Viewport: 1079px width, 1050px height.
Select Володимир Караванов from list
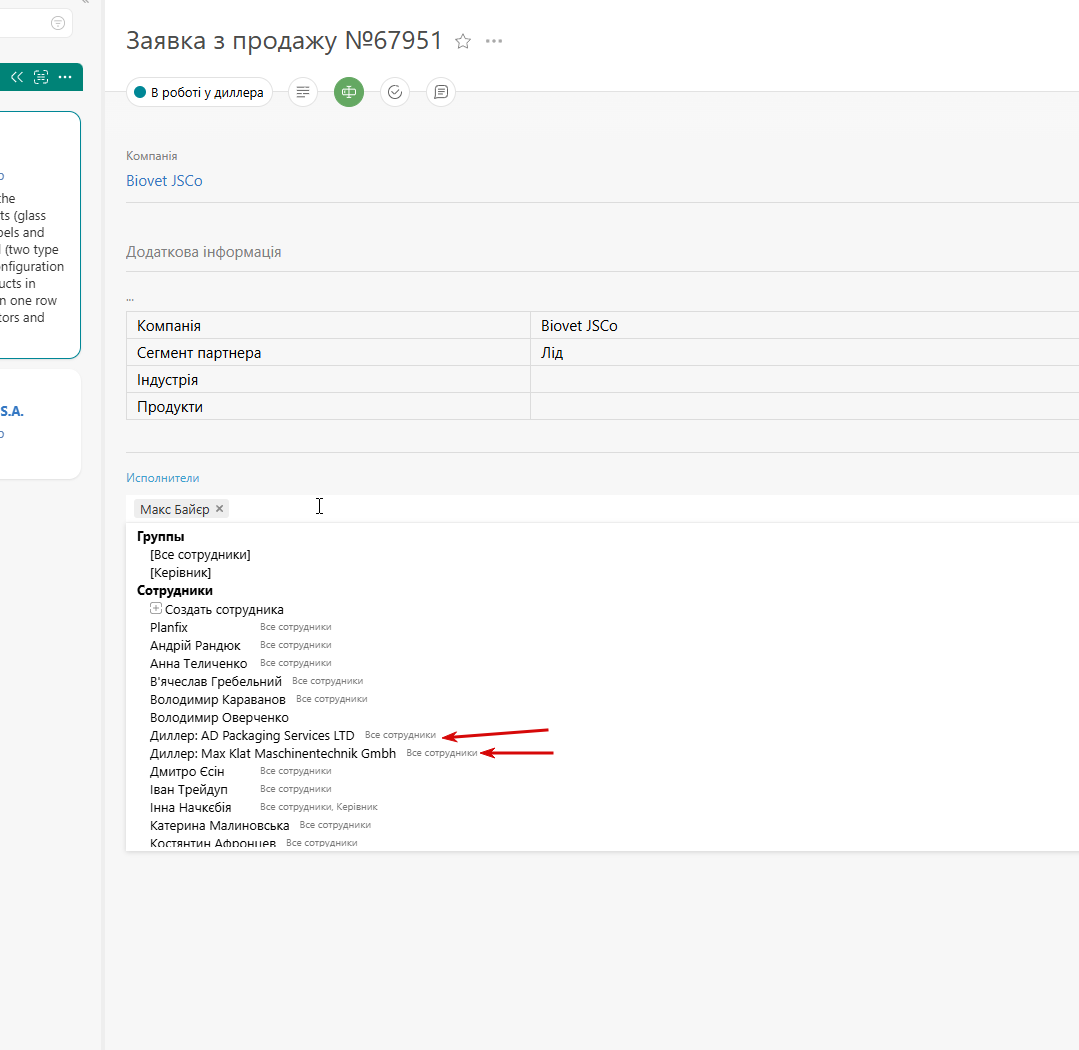pos(218,699)
